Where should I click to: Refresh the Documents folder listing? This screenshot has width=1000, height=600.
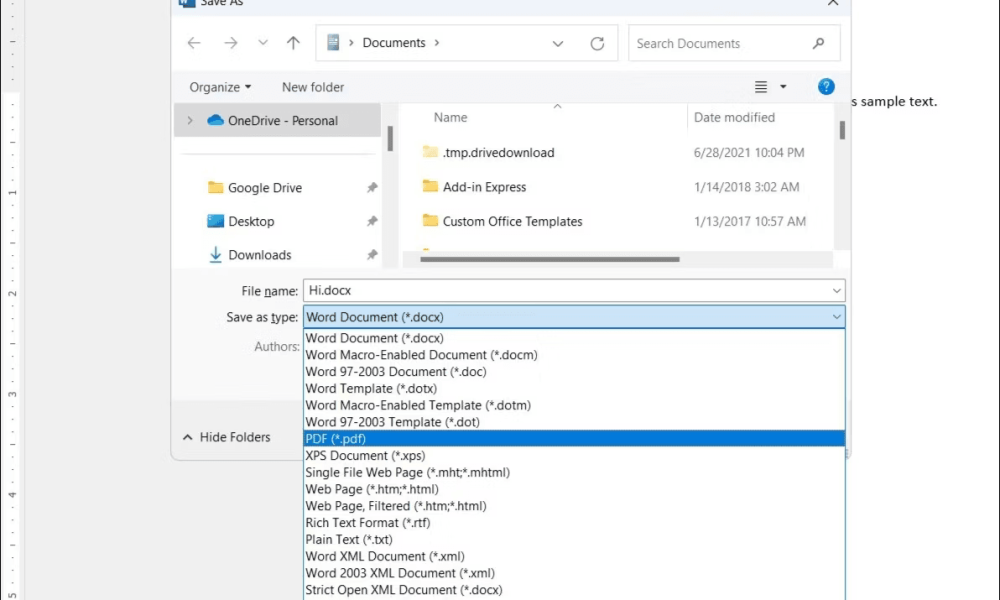point(597,43)
